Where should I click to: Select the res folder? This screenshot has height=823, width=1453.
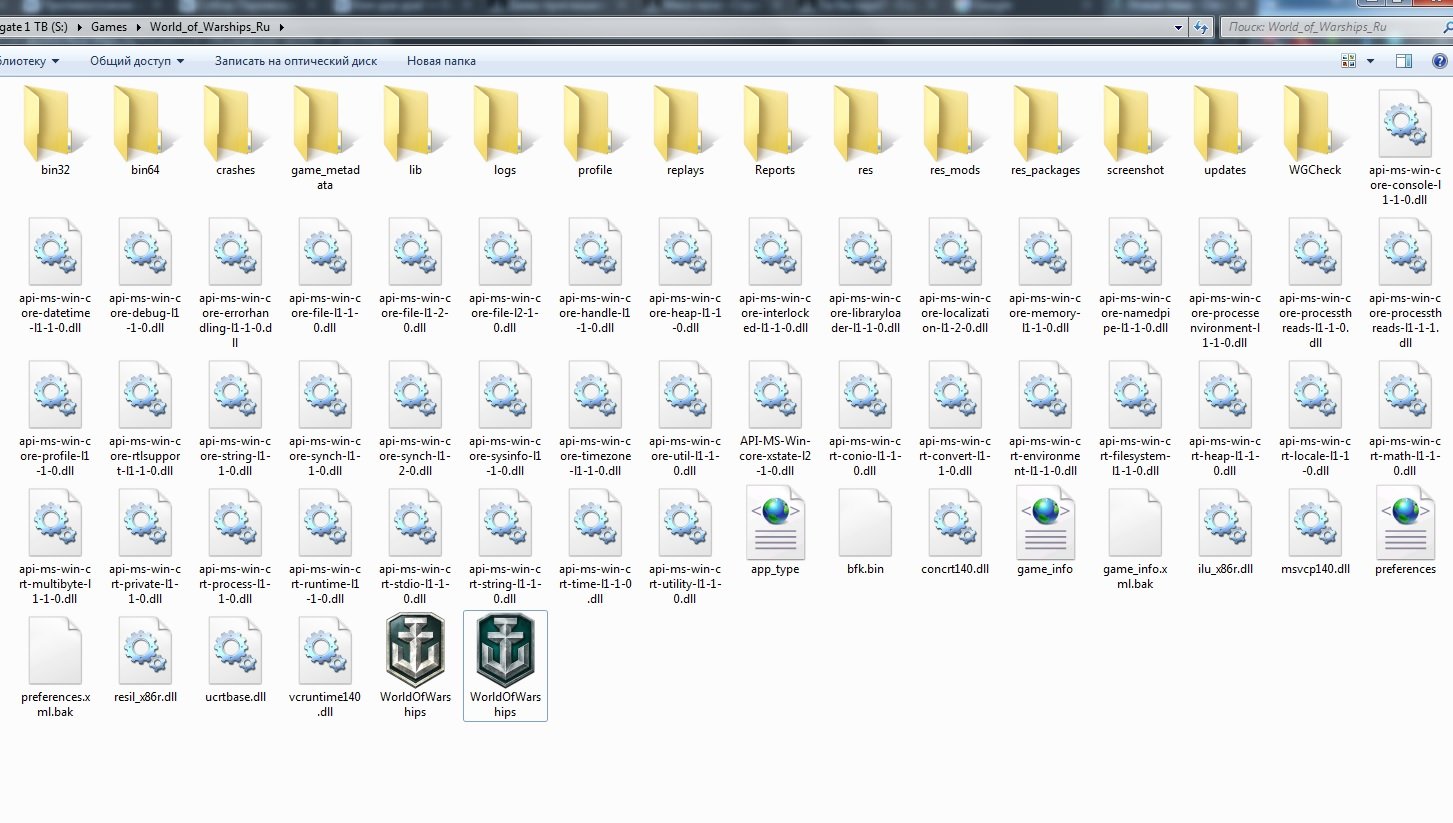tap(866, 133)
